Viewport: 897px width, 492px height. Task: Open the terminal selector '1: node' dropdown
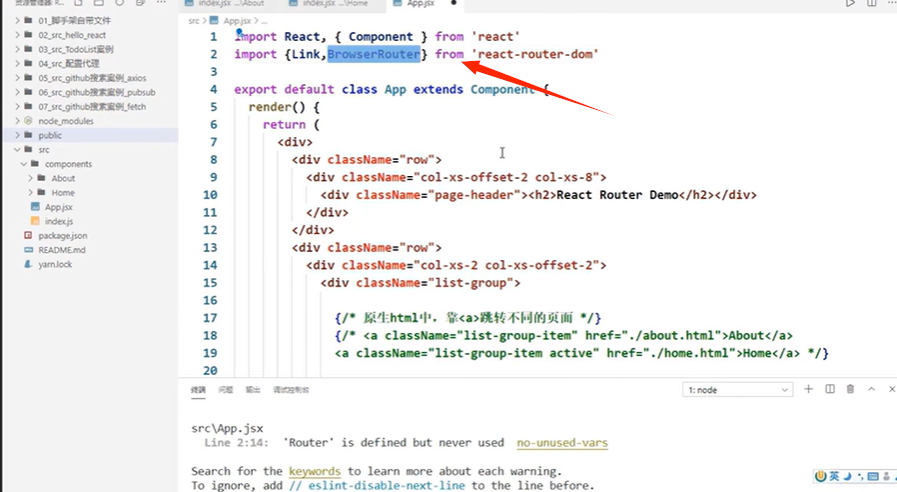737,390
